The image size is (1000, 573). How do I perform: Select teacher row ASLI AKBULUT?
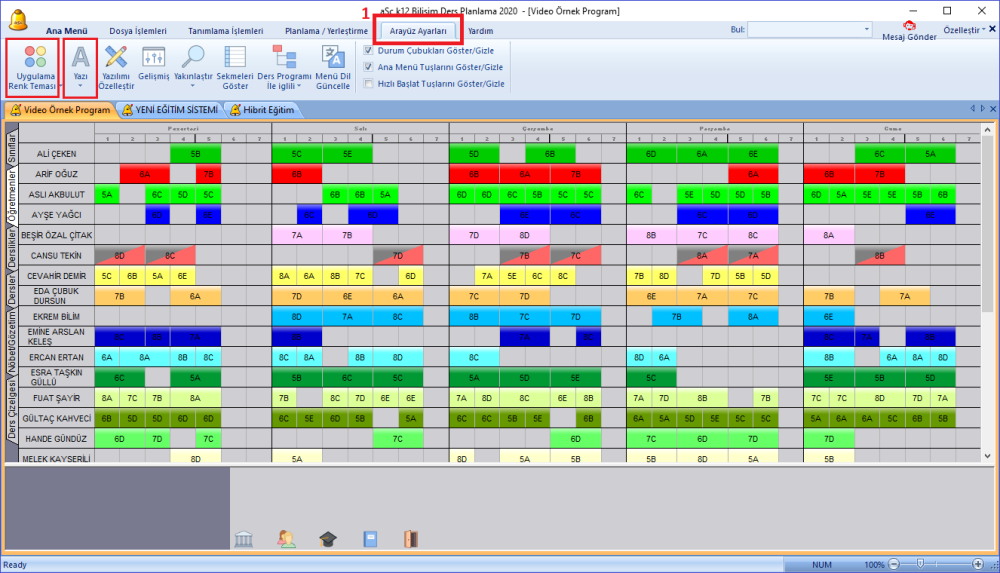(56, 195)
